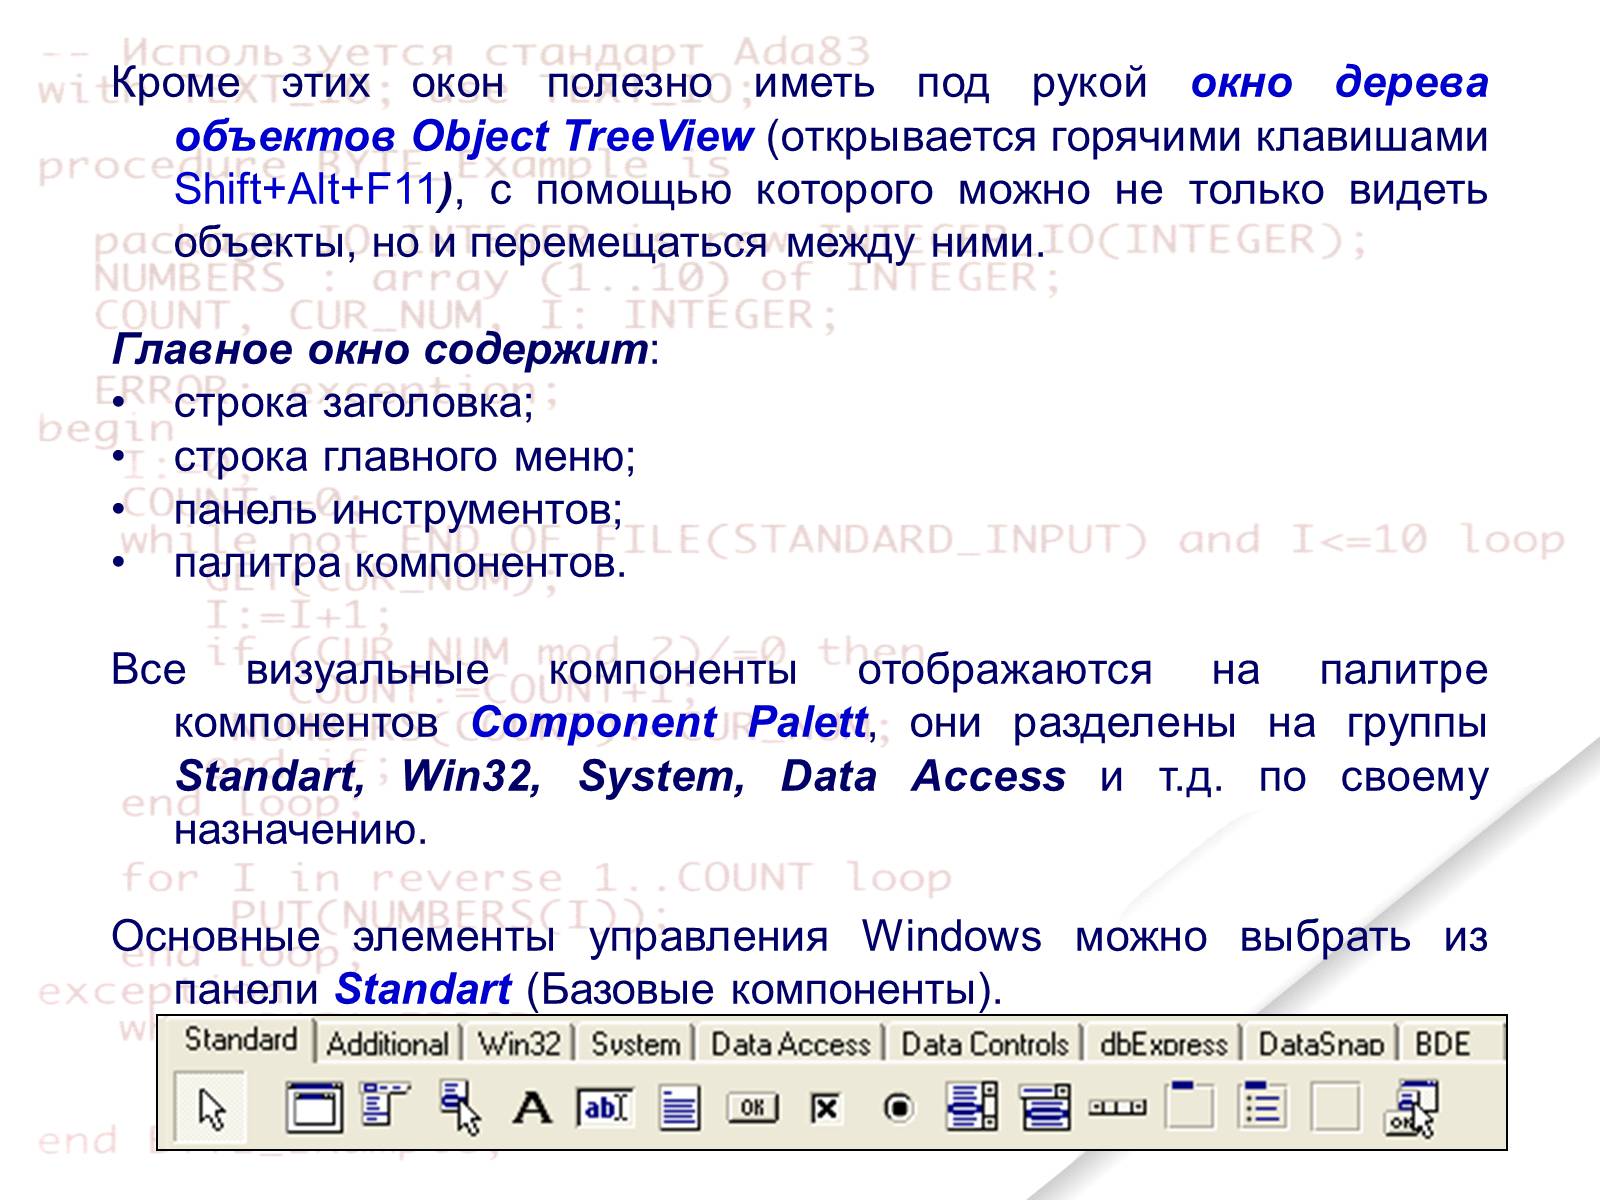1600x1200 pixels.
Task: Click the 'Object TreeView' bold text
Action: click(582, 136)
